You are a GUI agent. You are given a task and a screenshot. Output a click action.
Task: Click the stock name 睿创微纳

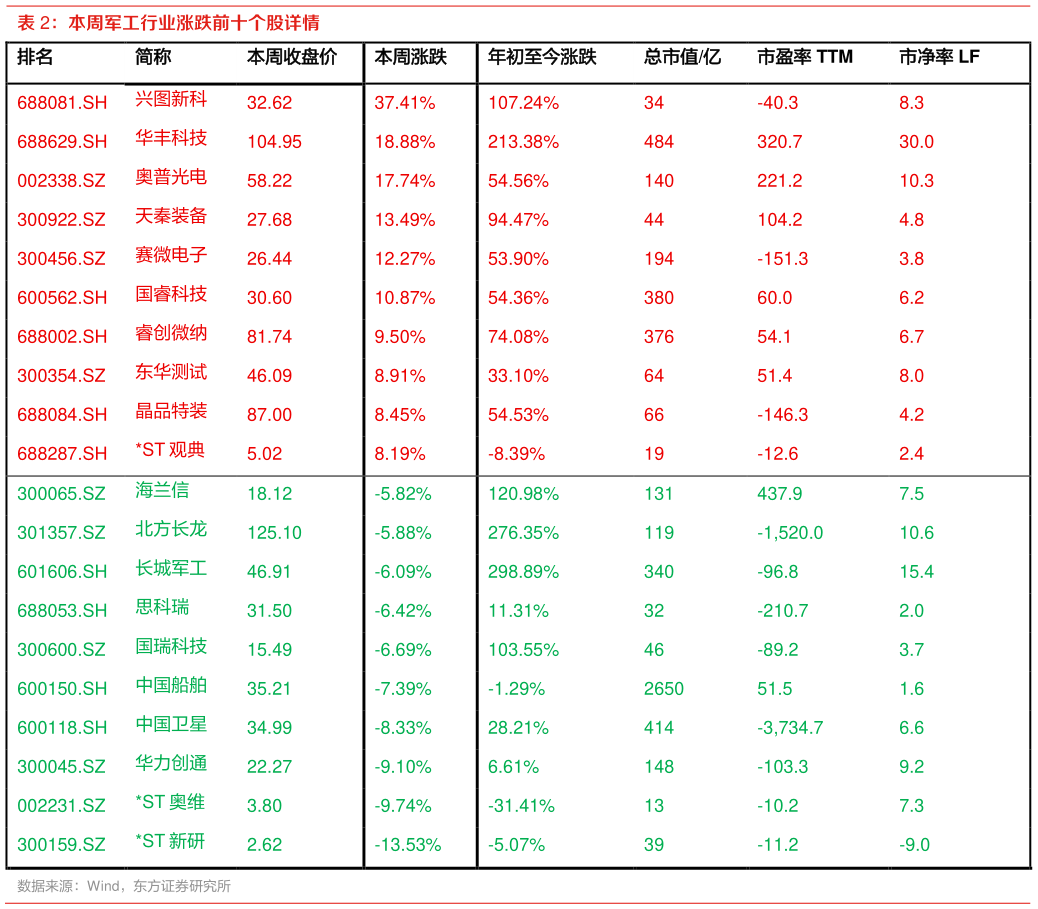(171, 333)
